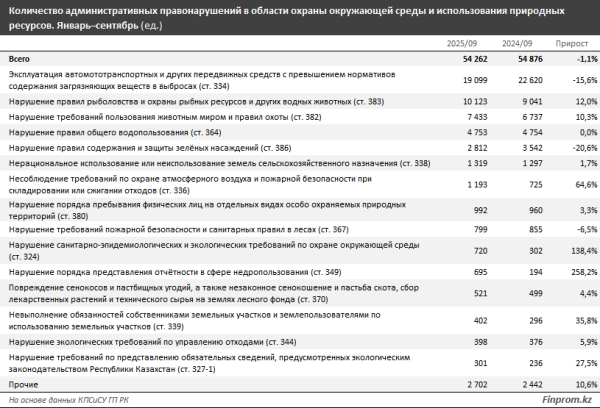
Task: Select the Всего row label
Action: pyautogui.click(x=21, y=60)
